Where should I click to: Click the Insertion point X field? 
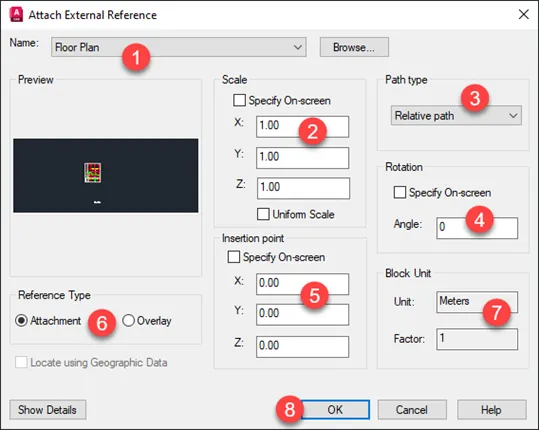click(x=302, y=284)
